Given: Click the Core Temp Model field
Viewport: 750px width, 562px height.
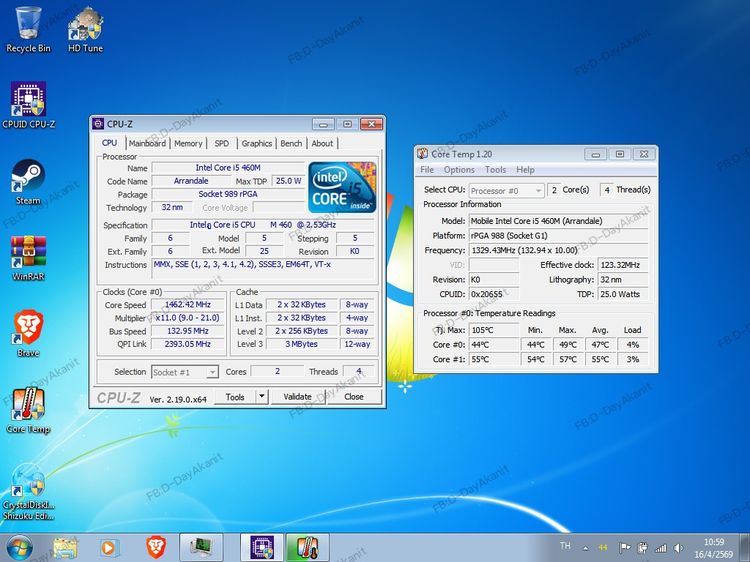Looking at the screenshot, I should click(x=558, y=221).
